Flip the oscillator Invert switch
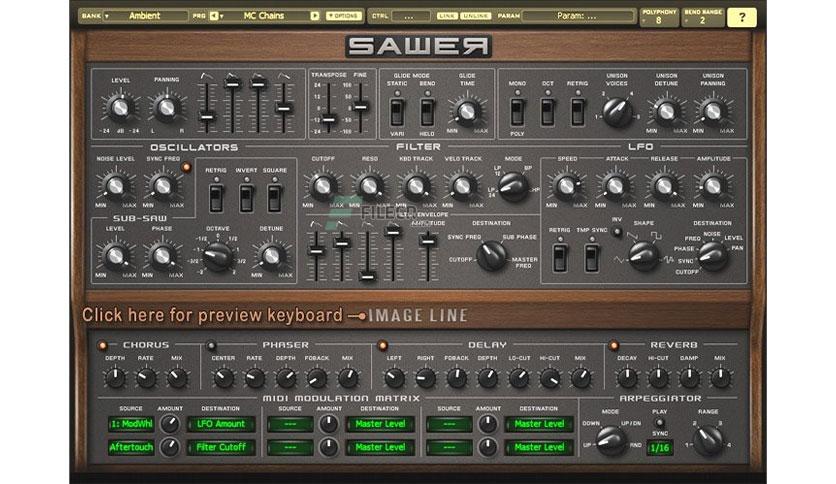The image size is (836, 484). click(246, 197)
